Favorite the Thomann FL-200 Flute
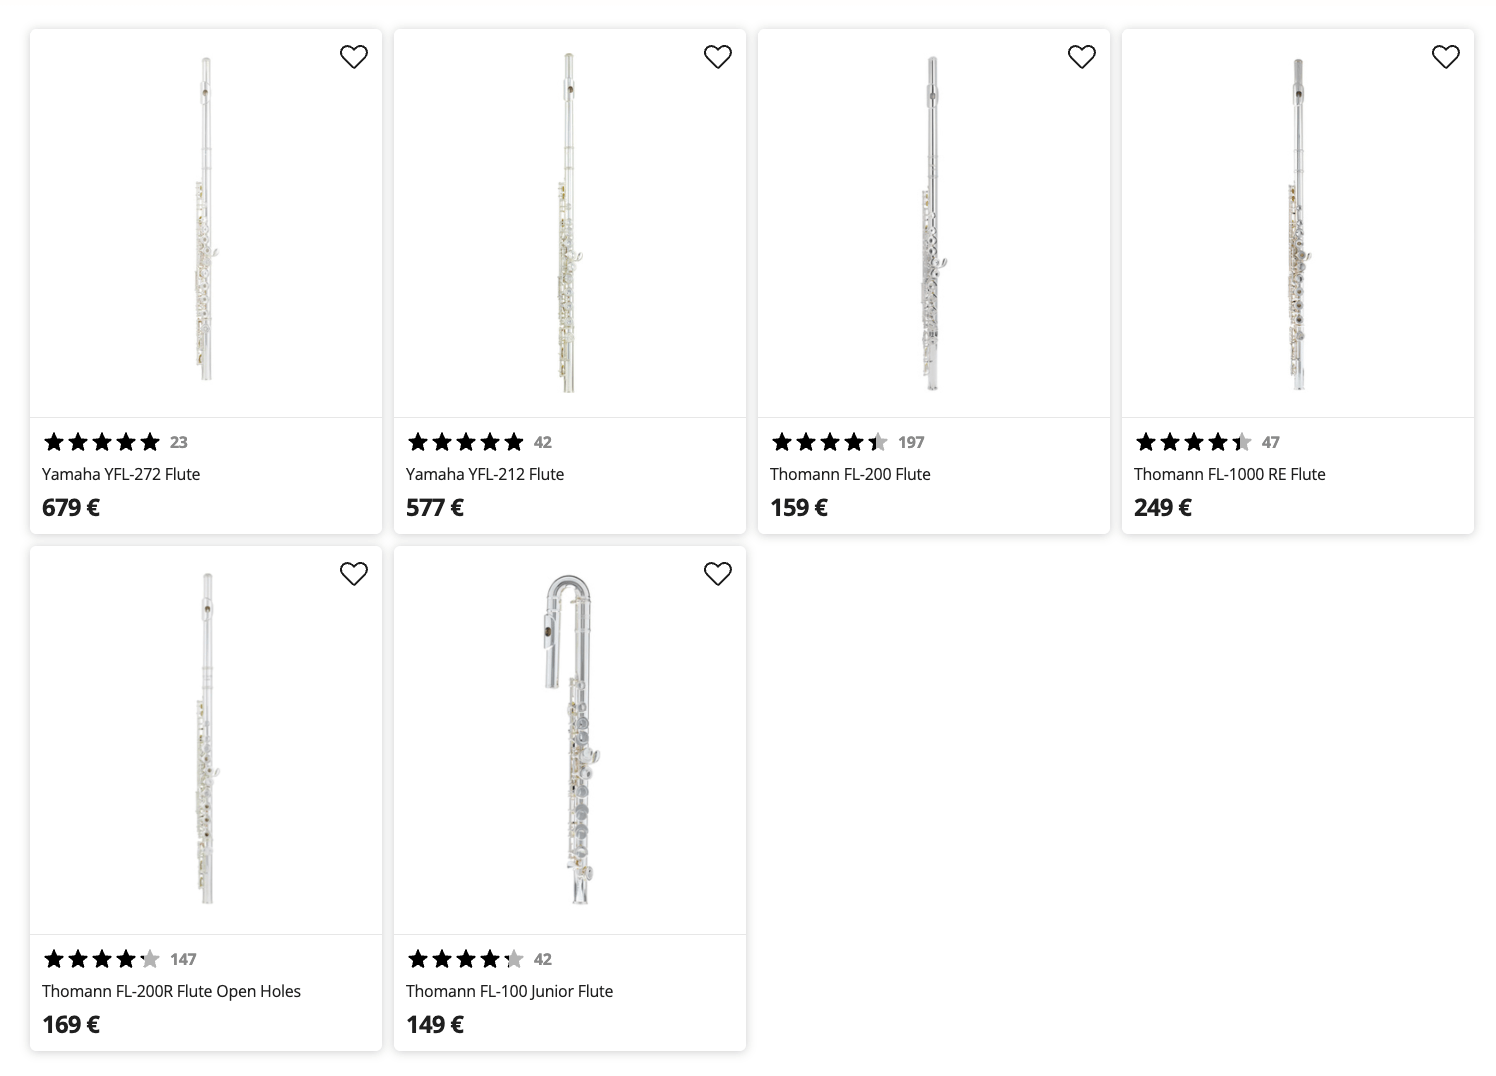This screenshot has height=1076, width=1496. (1082, 57)
